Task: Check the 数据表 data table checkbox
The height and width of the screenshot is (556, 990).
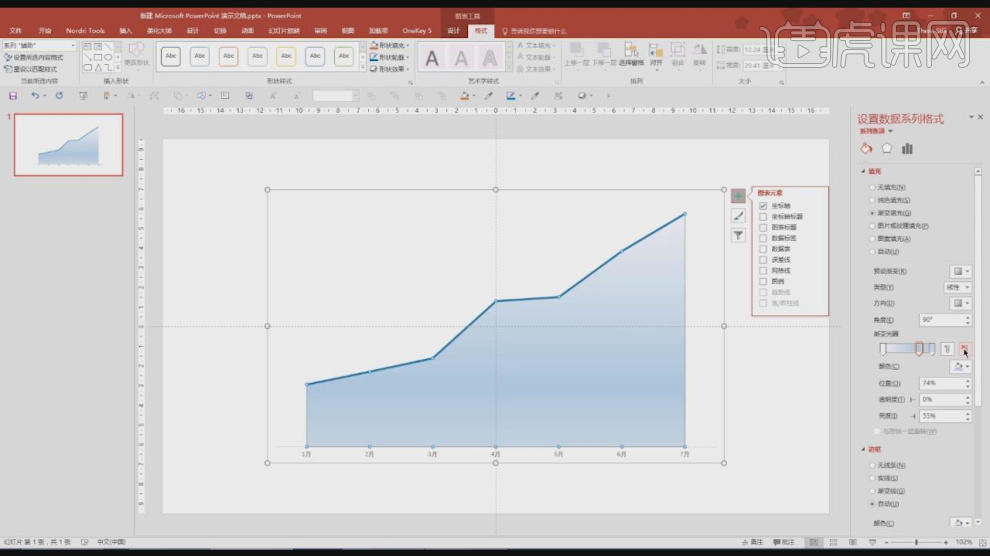Action: [x=763, y=249]
